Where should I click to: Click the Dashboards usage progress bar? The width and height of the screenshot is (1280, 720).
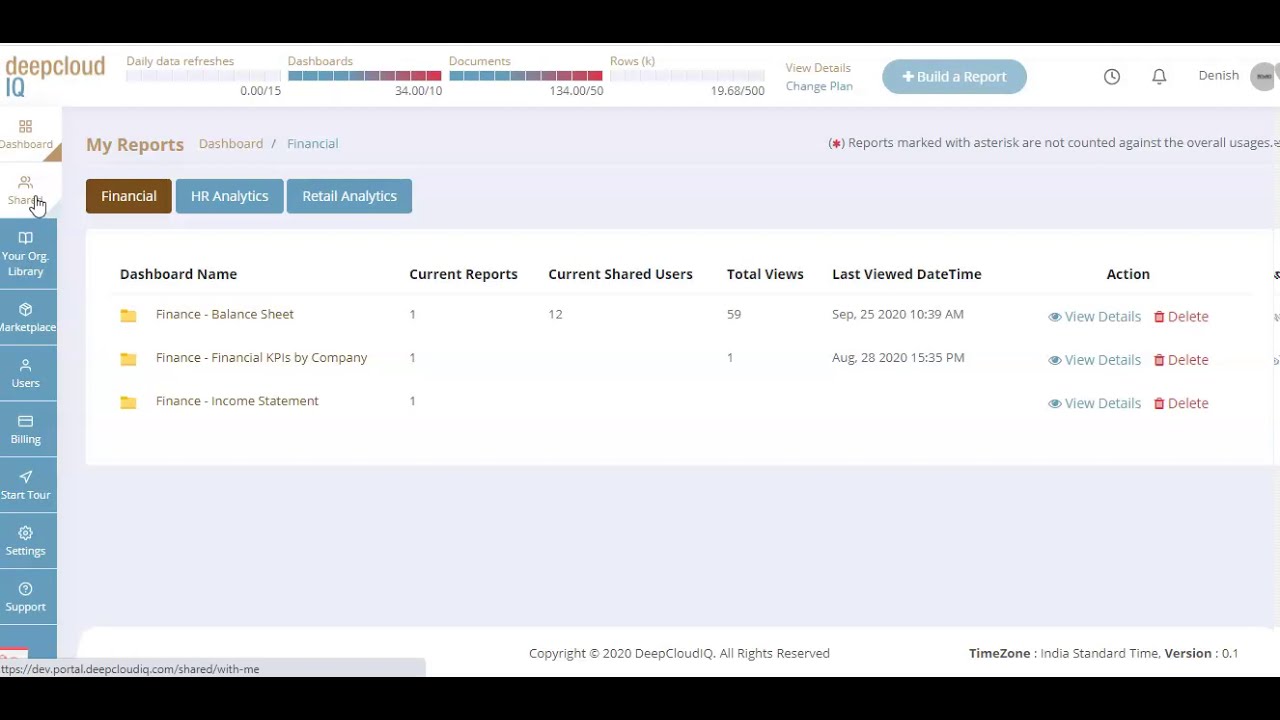(x=364, y=76)
